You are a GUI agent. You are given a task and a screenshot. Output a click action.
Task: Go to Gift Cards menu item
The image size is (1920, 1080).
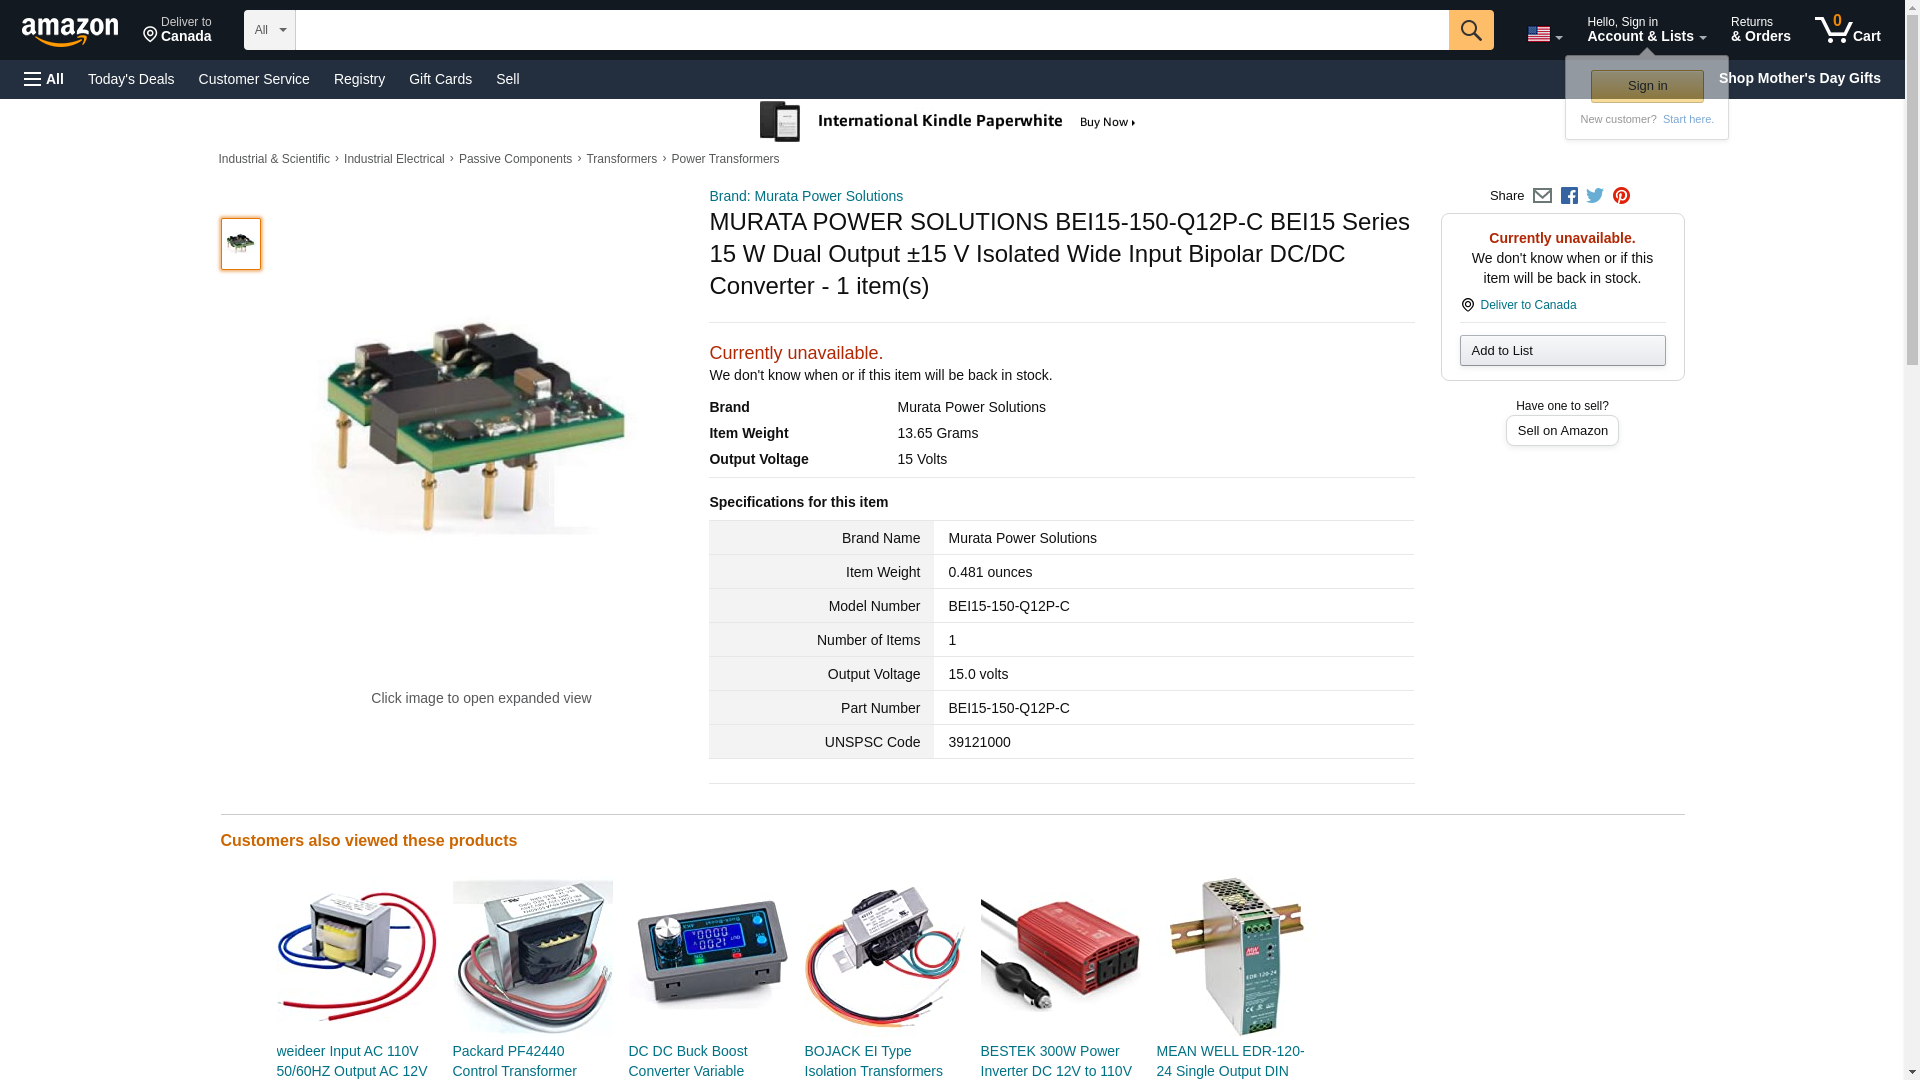click(x=440, y=79)
